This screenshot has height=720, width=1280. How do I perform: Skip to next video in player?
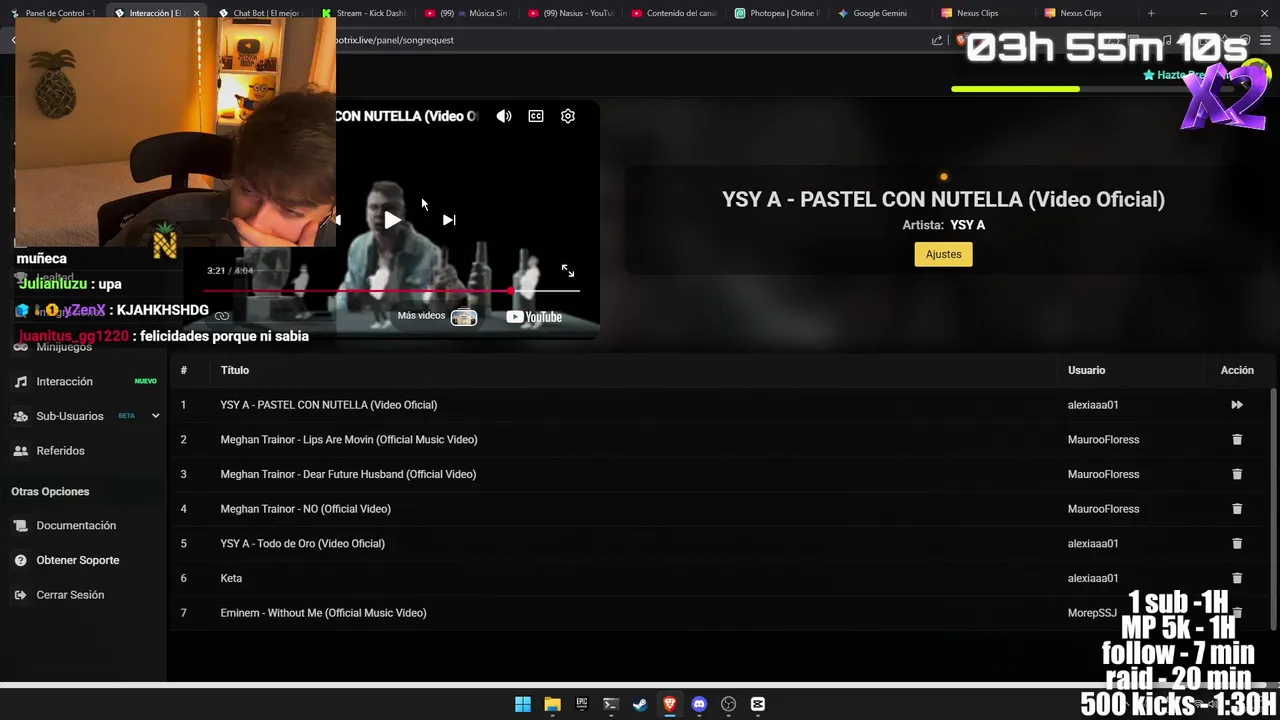449,220
